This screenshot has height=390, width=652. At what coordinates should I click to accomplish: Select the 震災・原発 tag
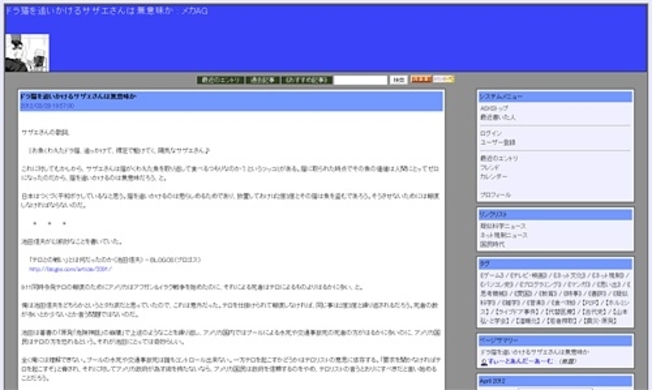[x=600, y=321]
